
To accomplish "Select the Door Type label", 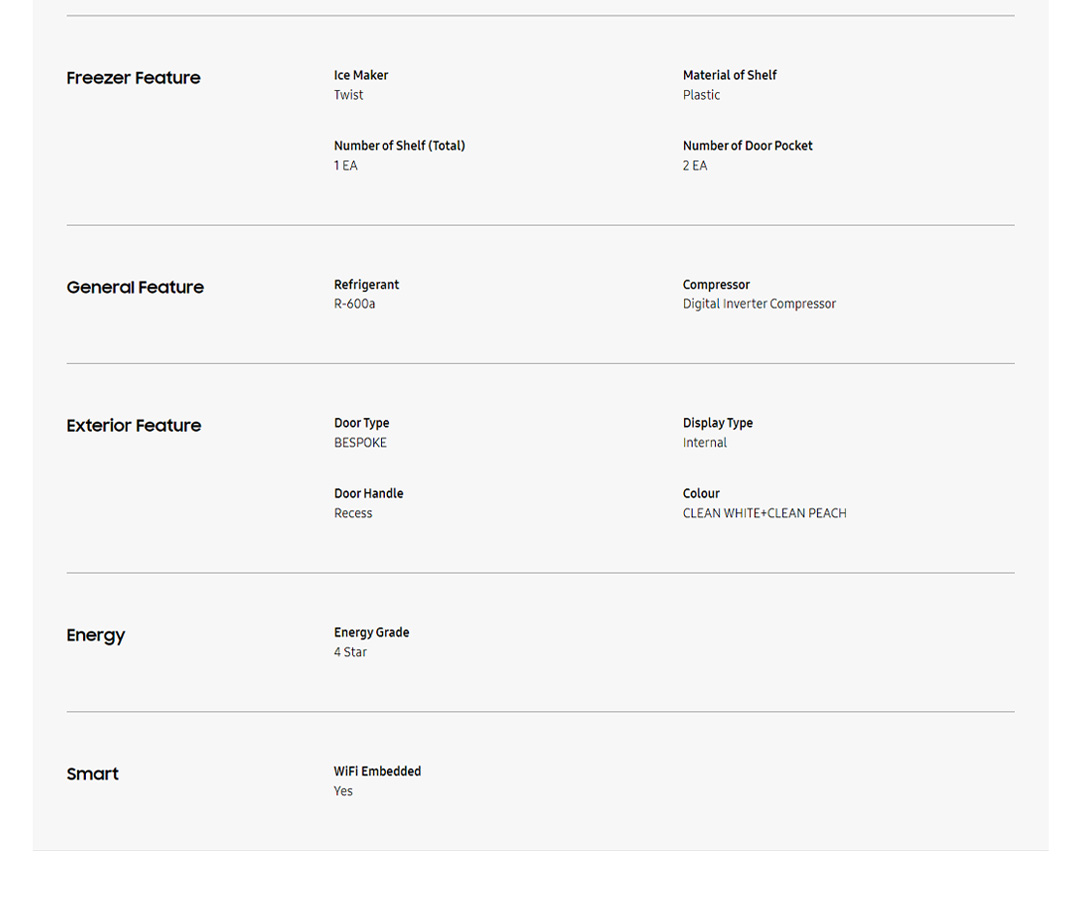I will pos(361,423).
